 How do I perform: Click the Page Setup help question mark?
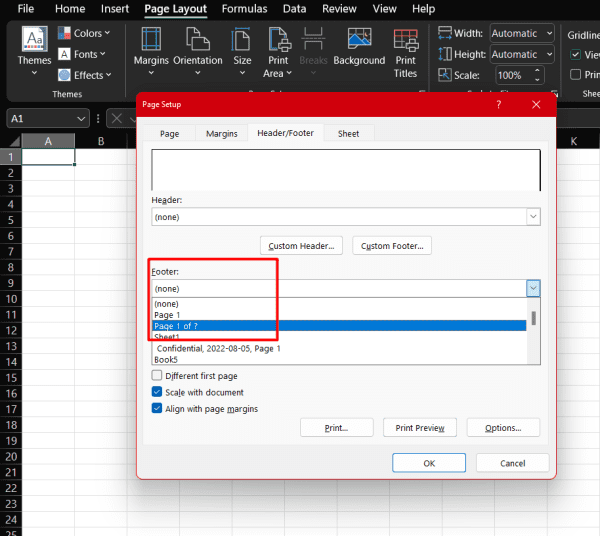[499, 104]
